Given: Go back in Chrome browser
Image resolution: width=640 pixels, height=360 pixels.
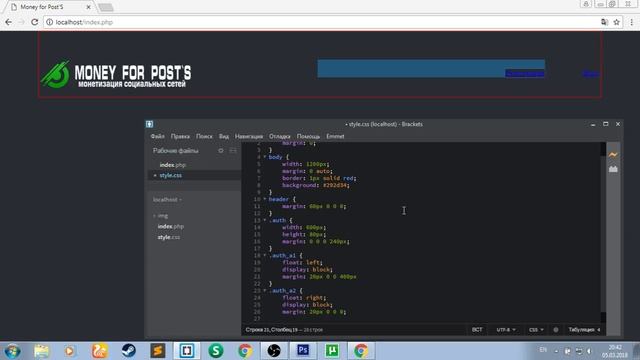Looking at the screenshot, I should pyautogui.click(x=9, y=22).
